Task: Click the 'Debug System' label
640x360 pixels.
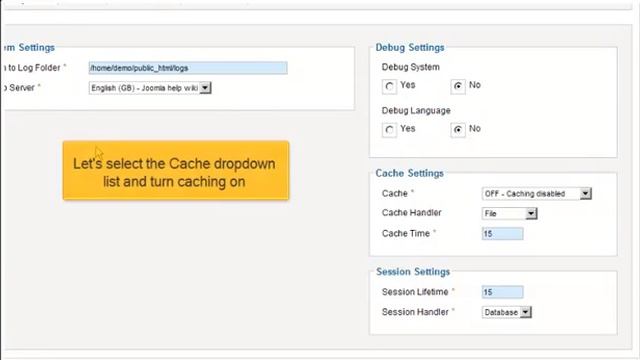Action: point(411,67)
